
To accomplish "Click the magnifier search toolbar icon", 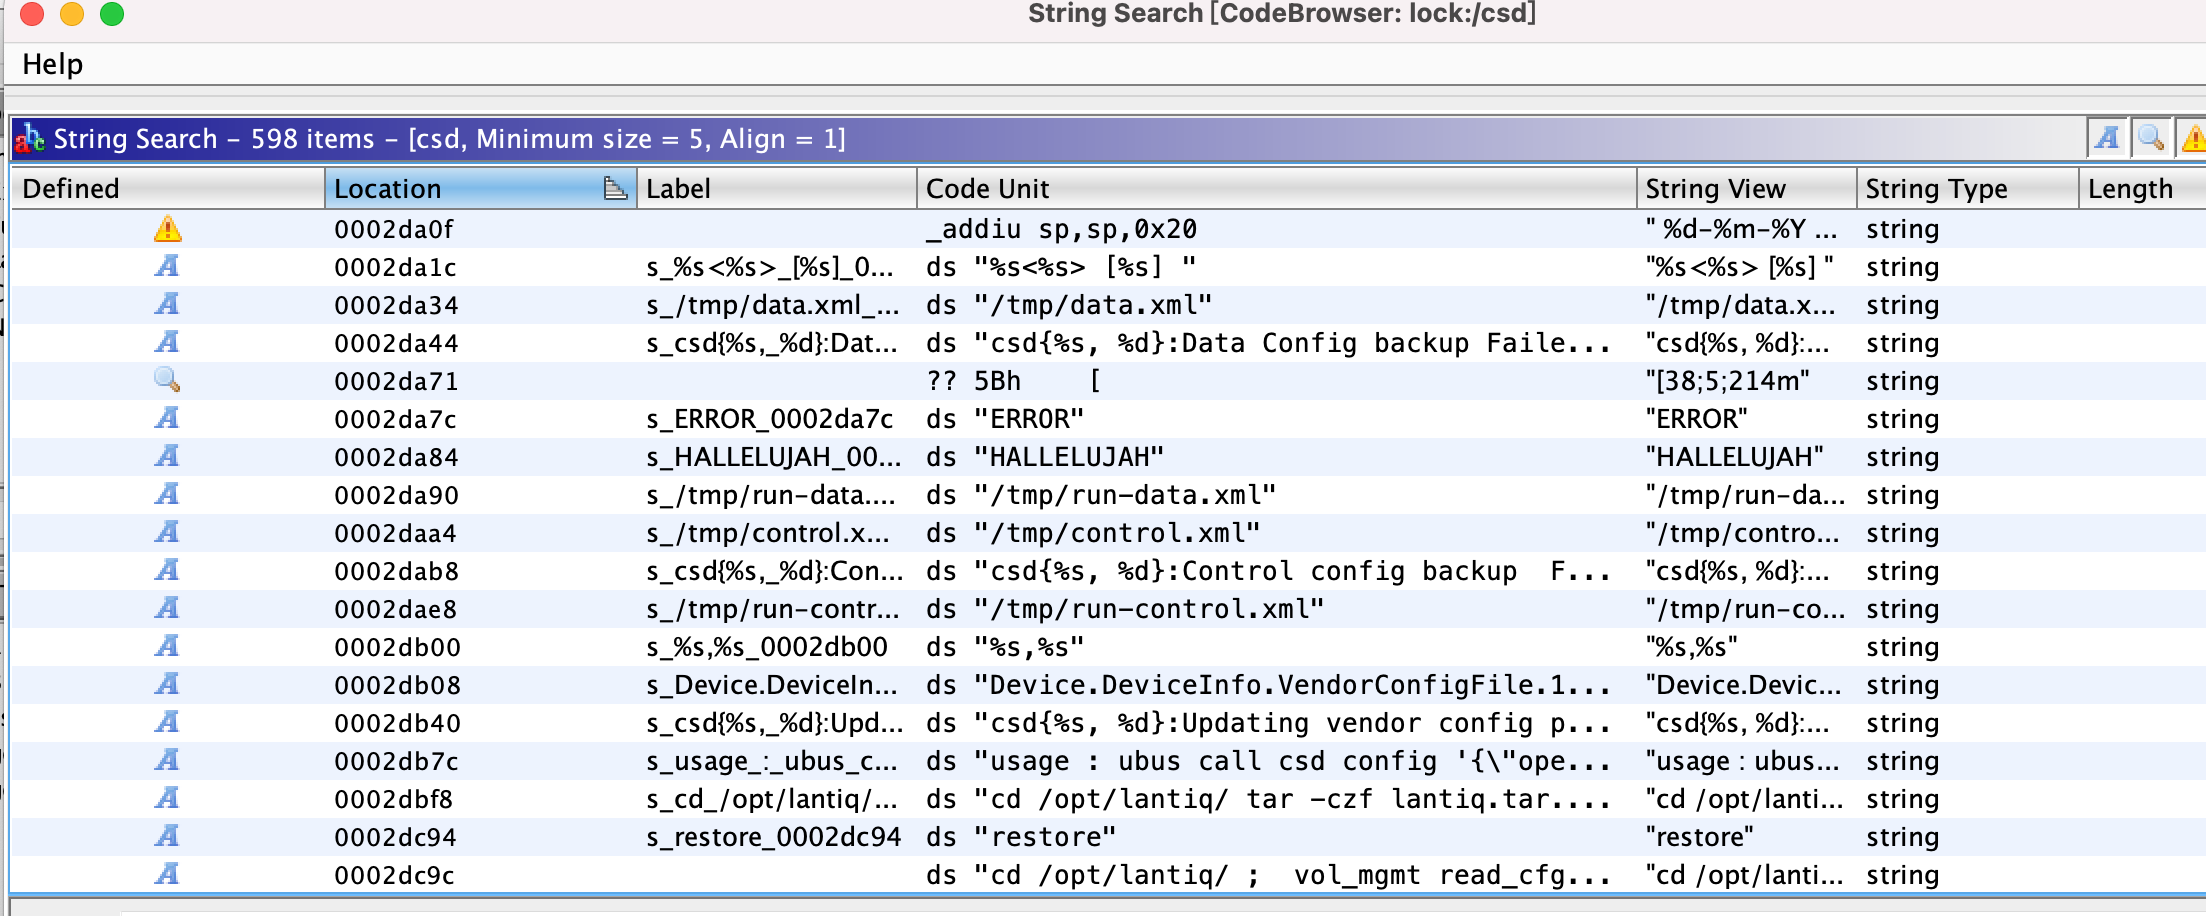I will point(2151,138).
